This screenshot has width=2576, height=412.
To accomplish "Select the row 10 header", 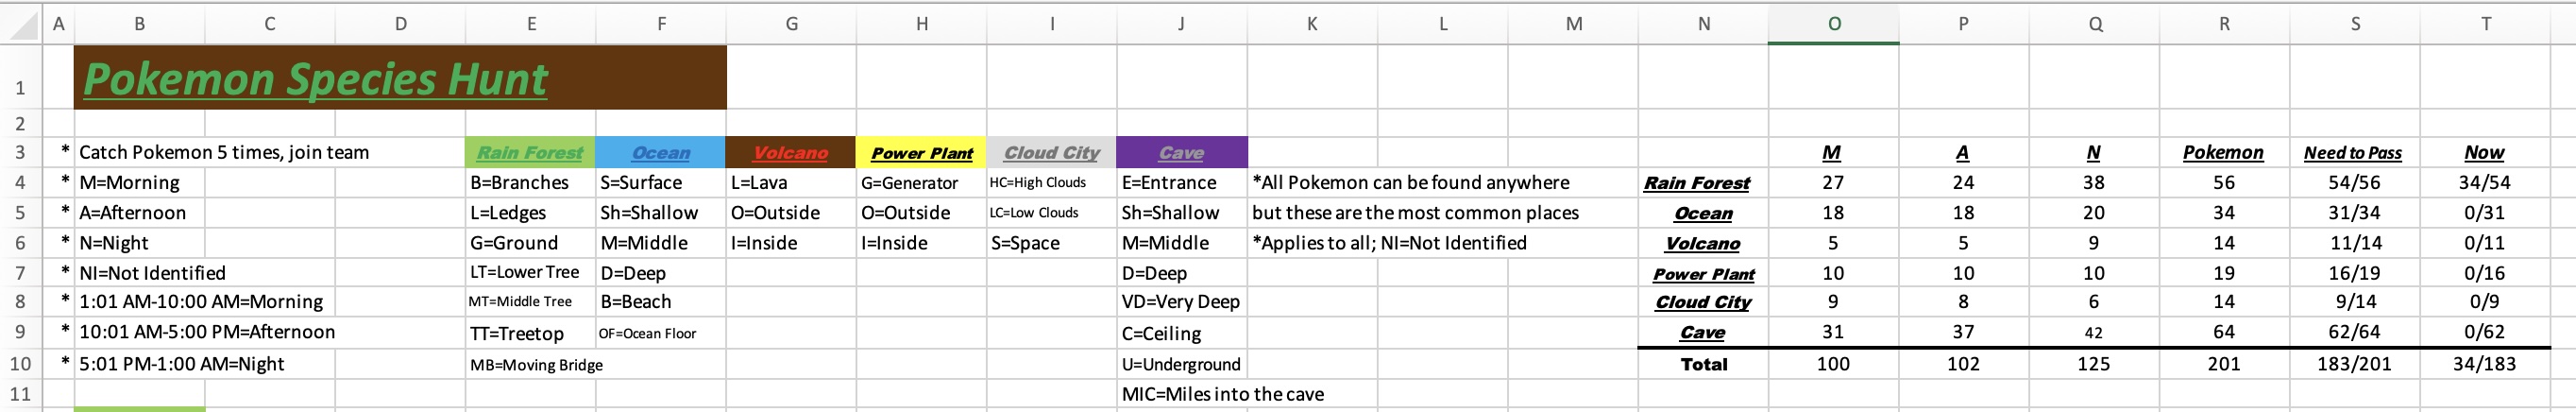I will coord(21,364).
